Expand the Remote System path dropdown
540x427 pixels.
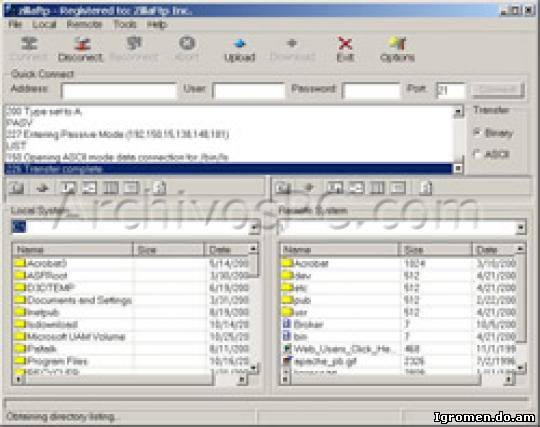pyautogui.click(x=520, y=227)
